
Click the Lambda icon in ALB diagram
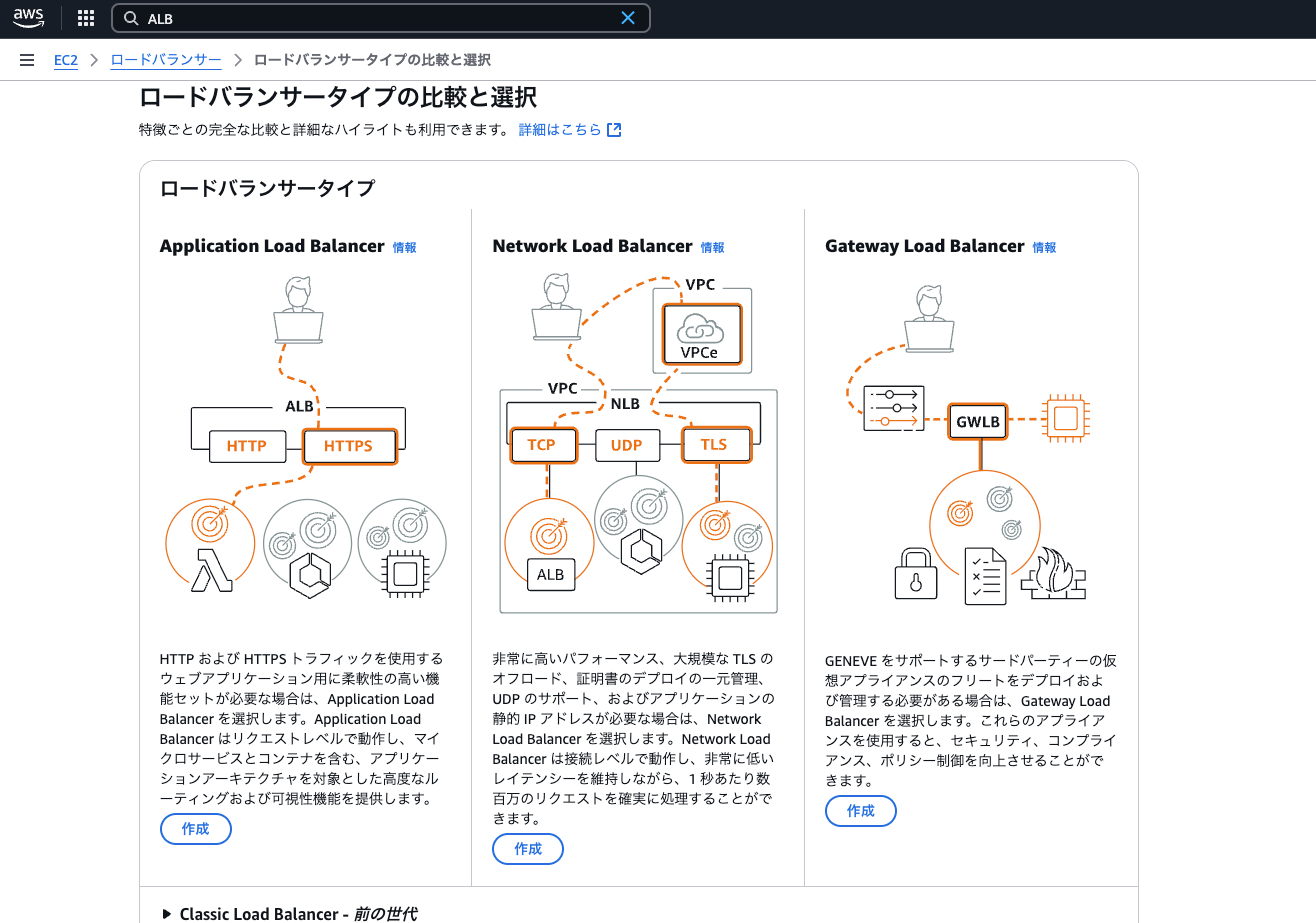click(211, 570)
